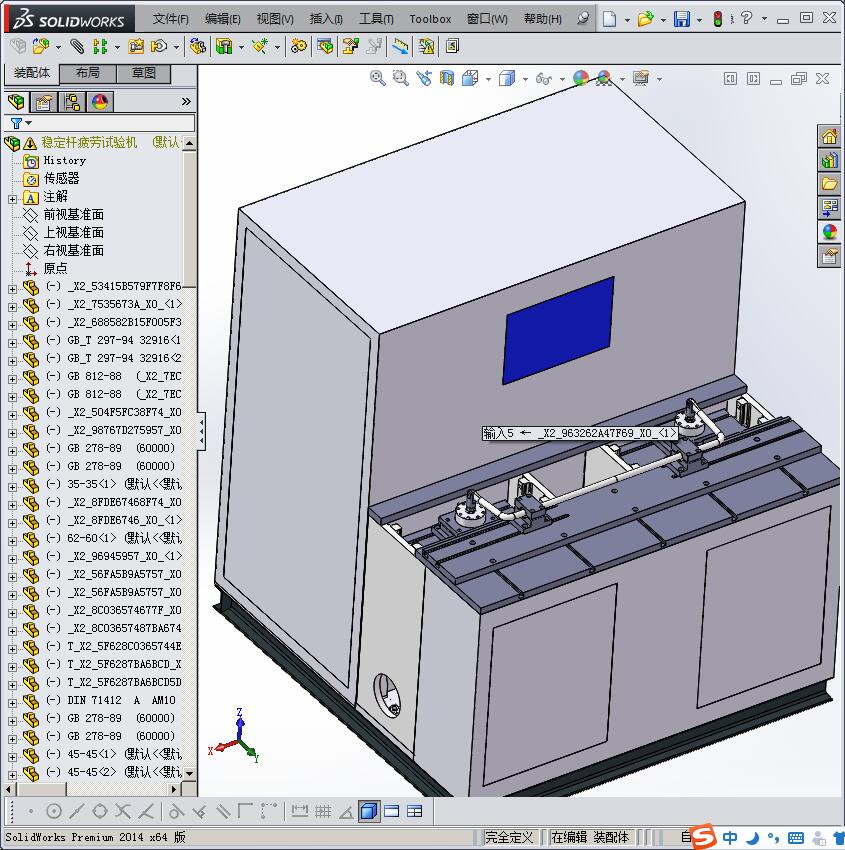Open the File Explorer task pane folder icon
This screenshot has height=850, width=845.
pyautogui.click(x=829, y=184)
